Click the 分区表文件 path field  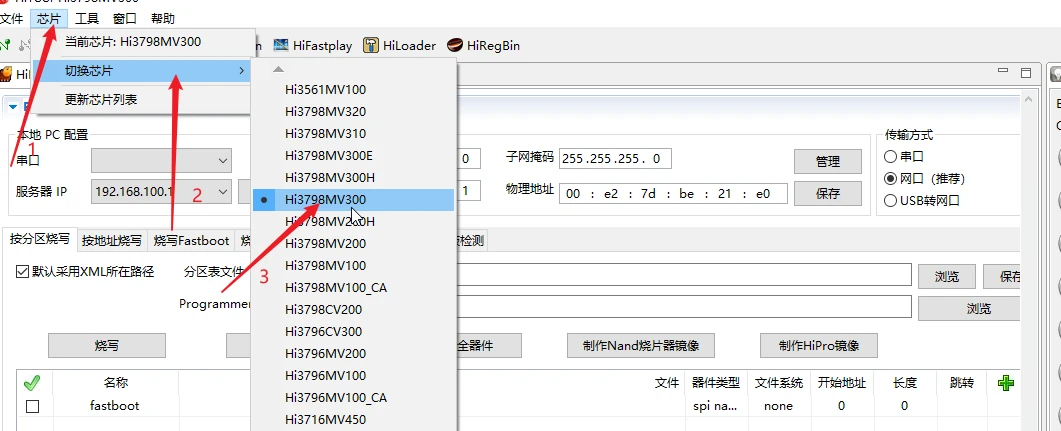(682, 275)
